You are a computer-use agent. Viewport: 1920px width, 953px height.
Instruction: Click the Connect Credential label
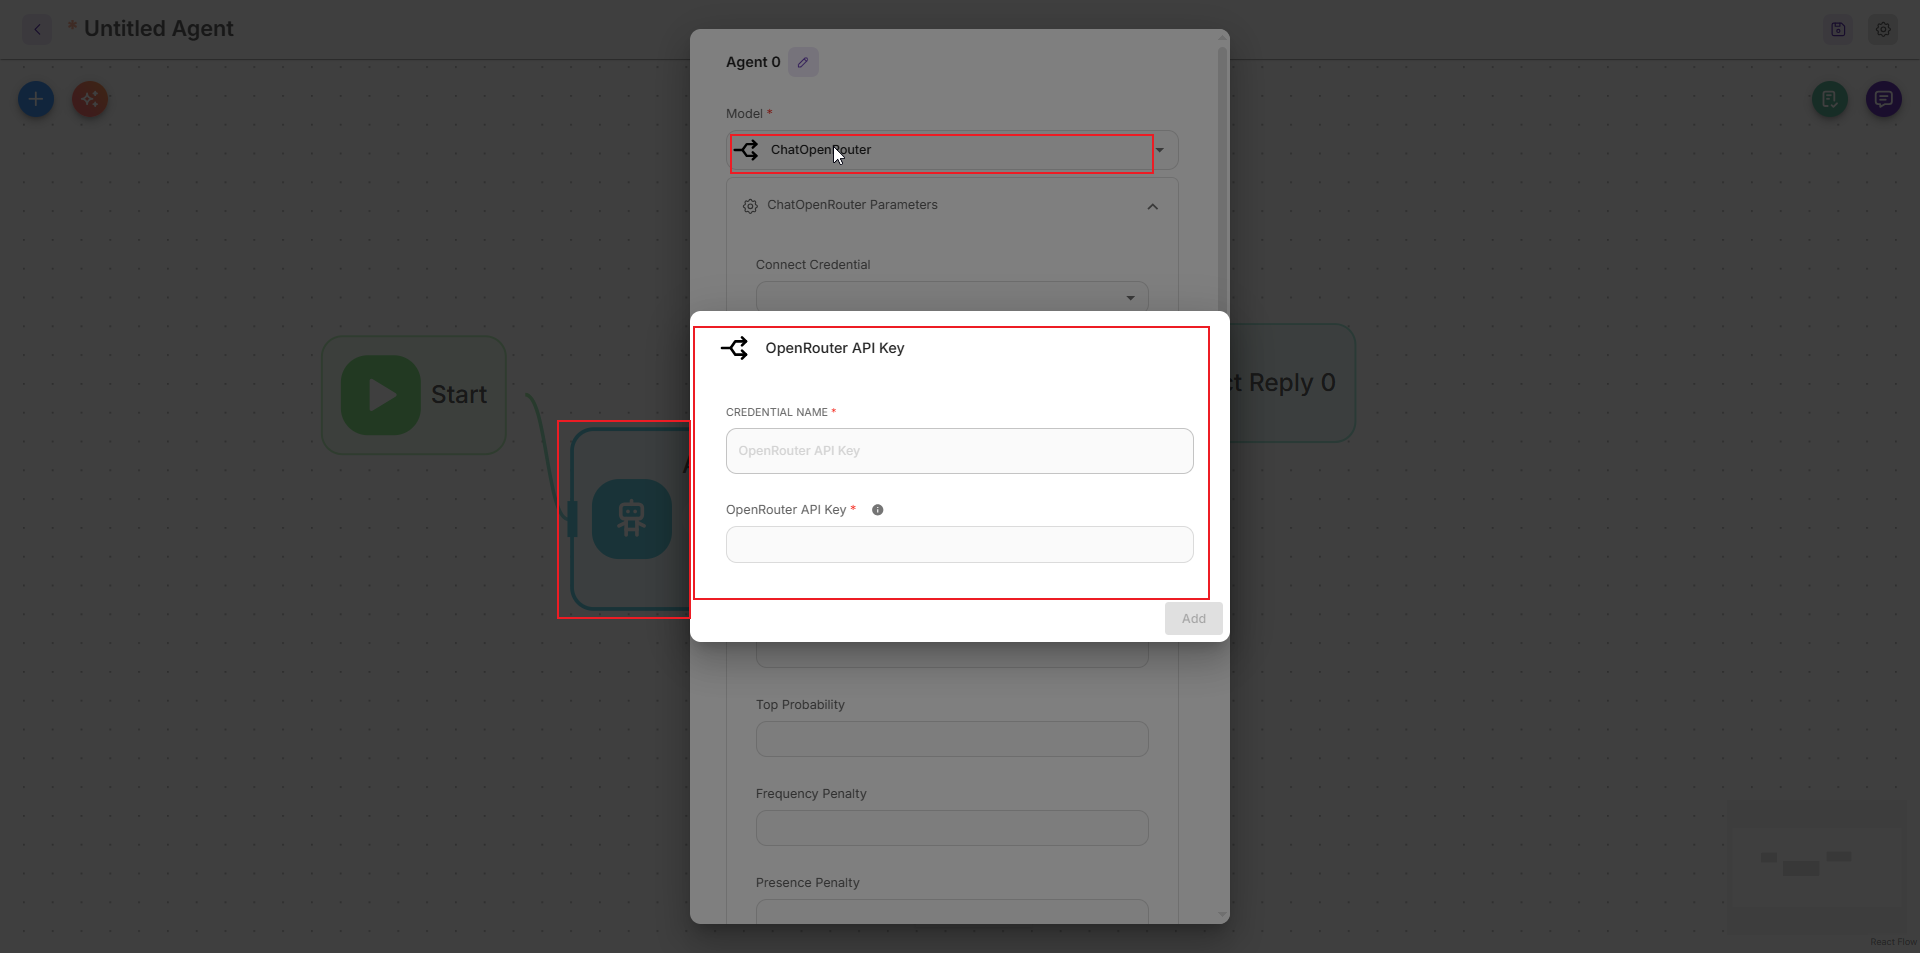coord(813,265)
